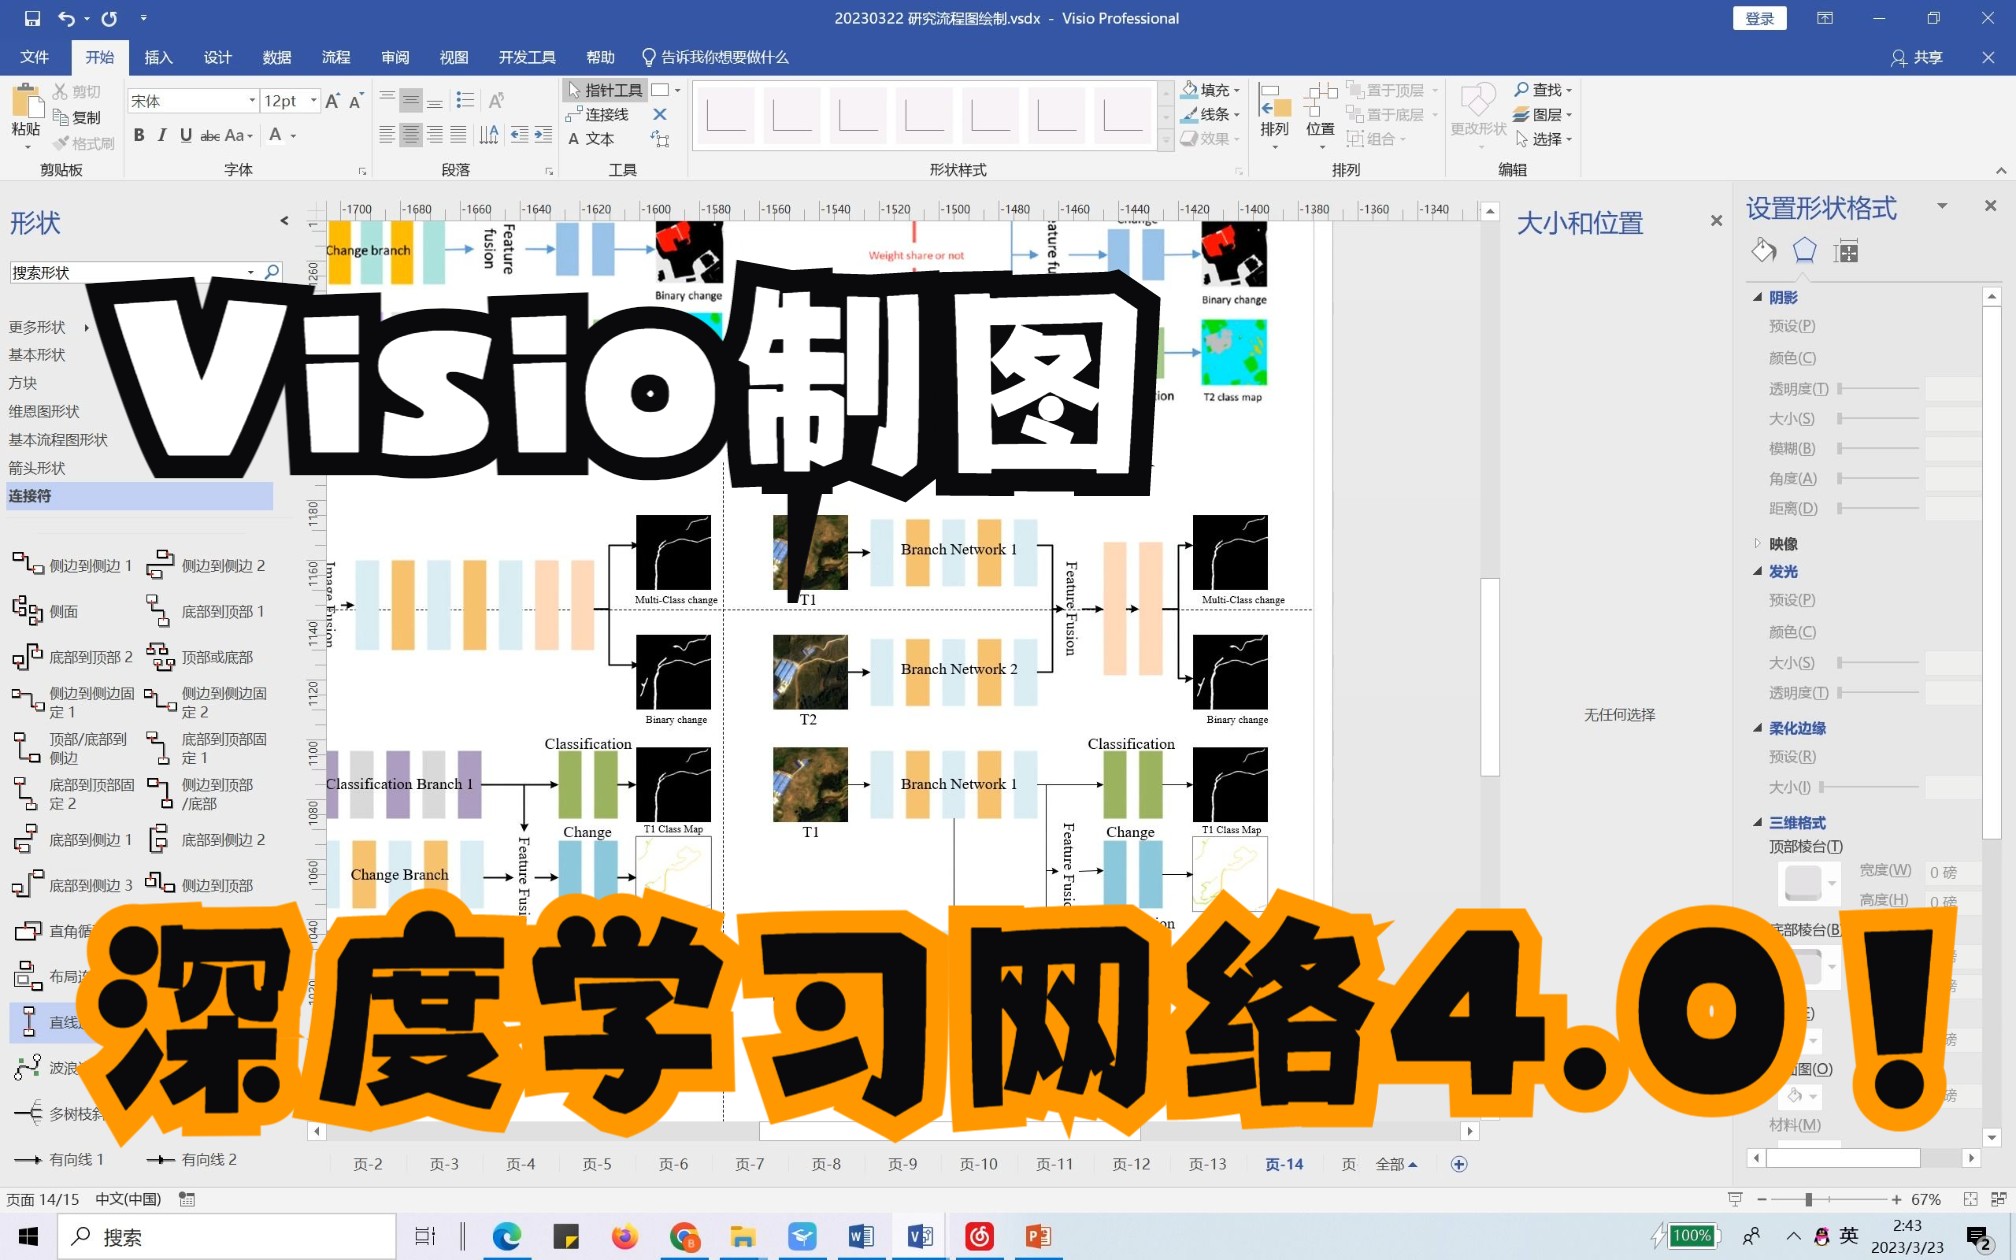The image size is (2016, 1260).
Task: Open the Fill (填充) dropdown
Action: [1210, 90]
